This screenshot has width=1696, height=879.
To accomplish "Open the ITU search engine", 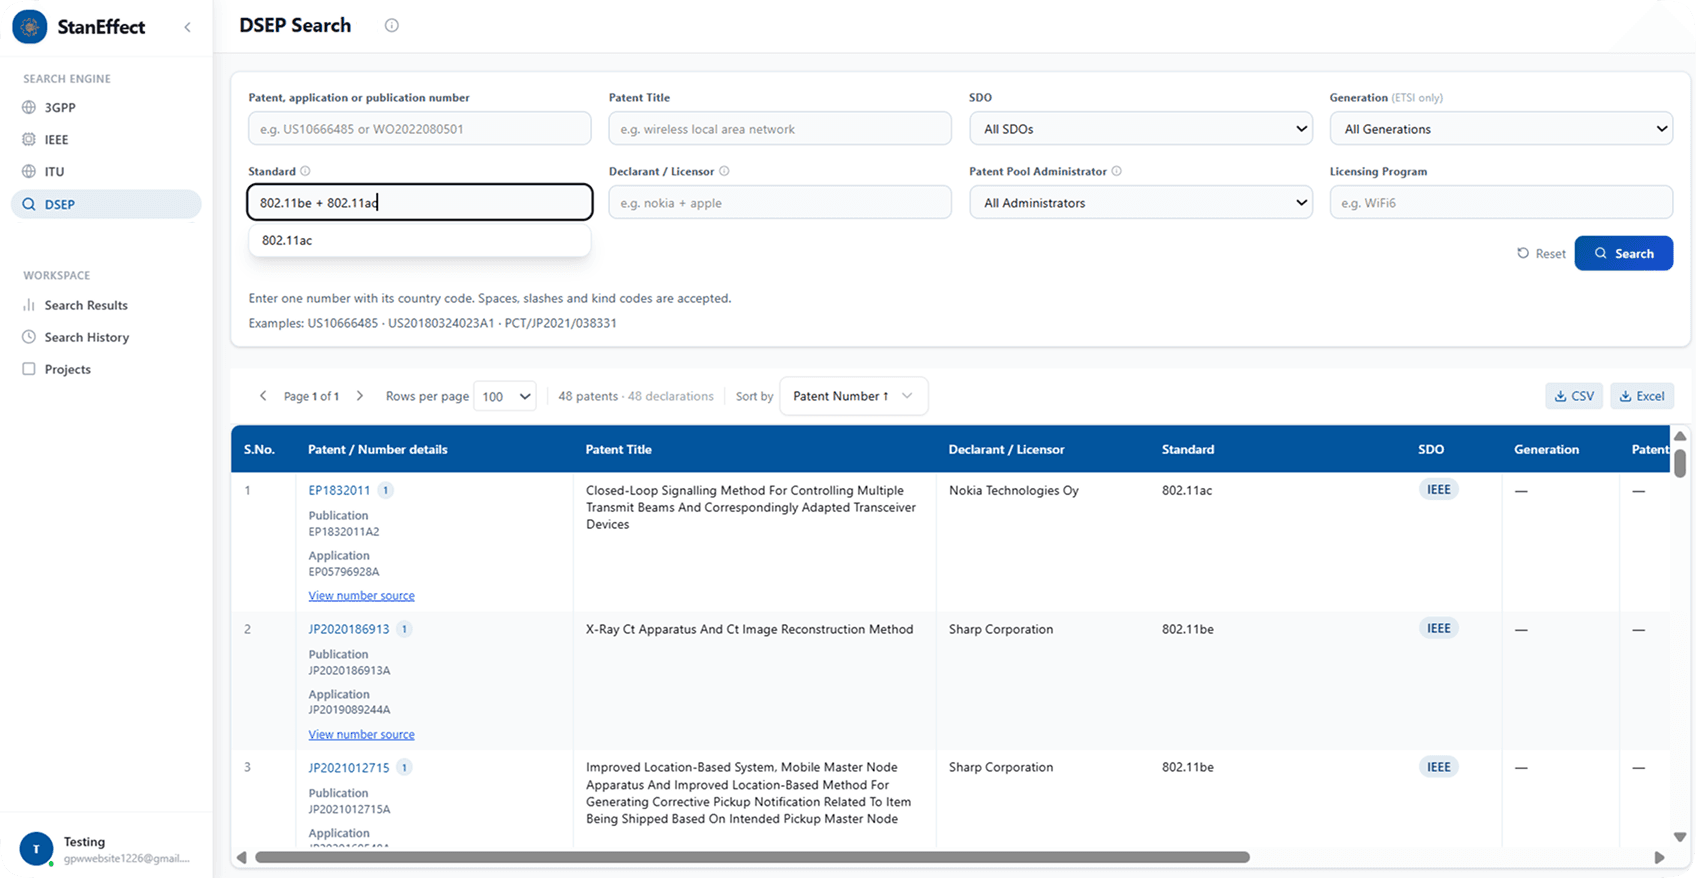I will (106, 171).
